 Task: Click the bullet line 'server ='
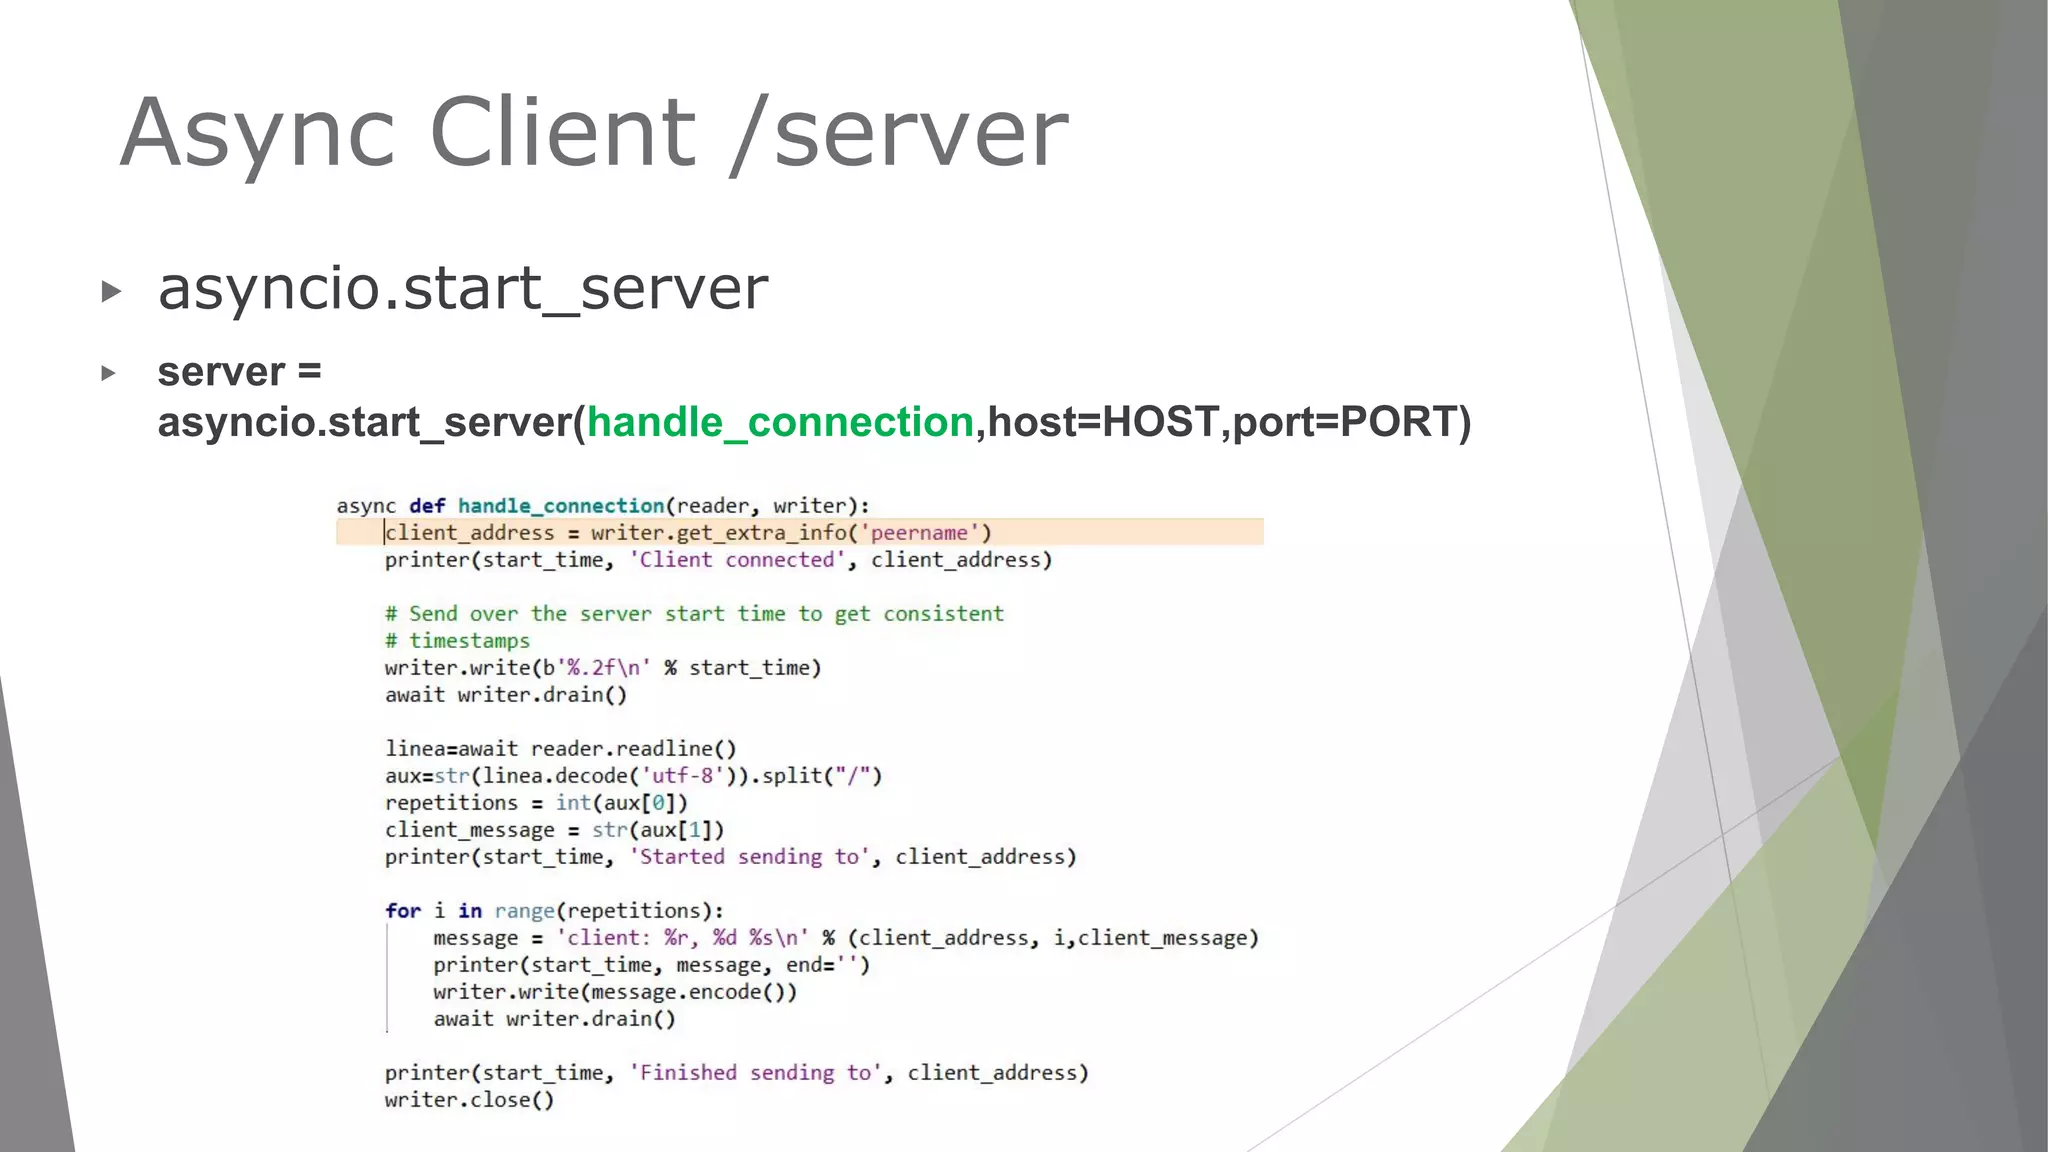[240, 372]
